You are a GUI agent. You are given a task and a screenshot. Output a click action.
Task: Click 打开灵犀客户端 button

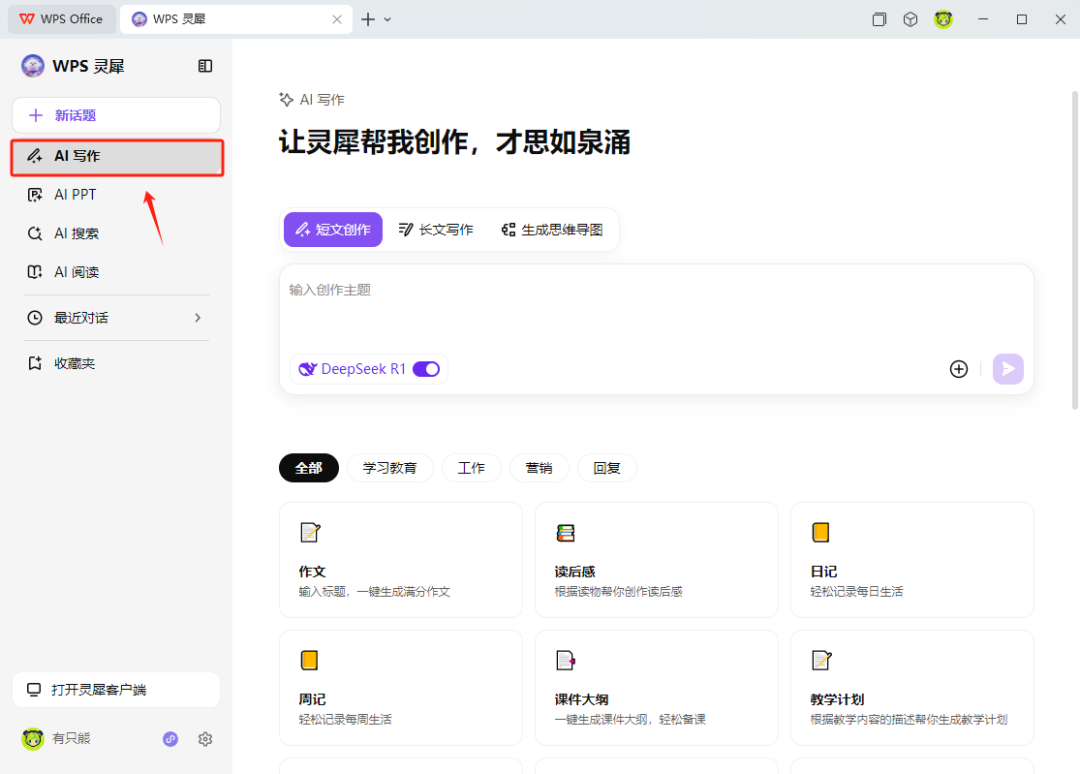(x=116, y=689)
